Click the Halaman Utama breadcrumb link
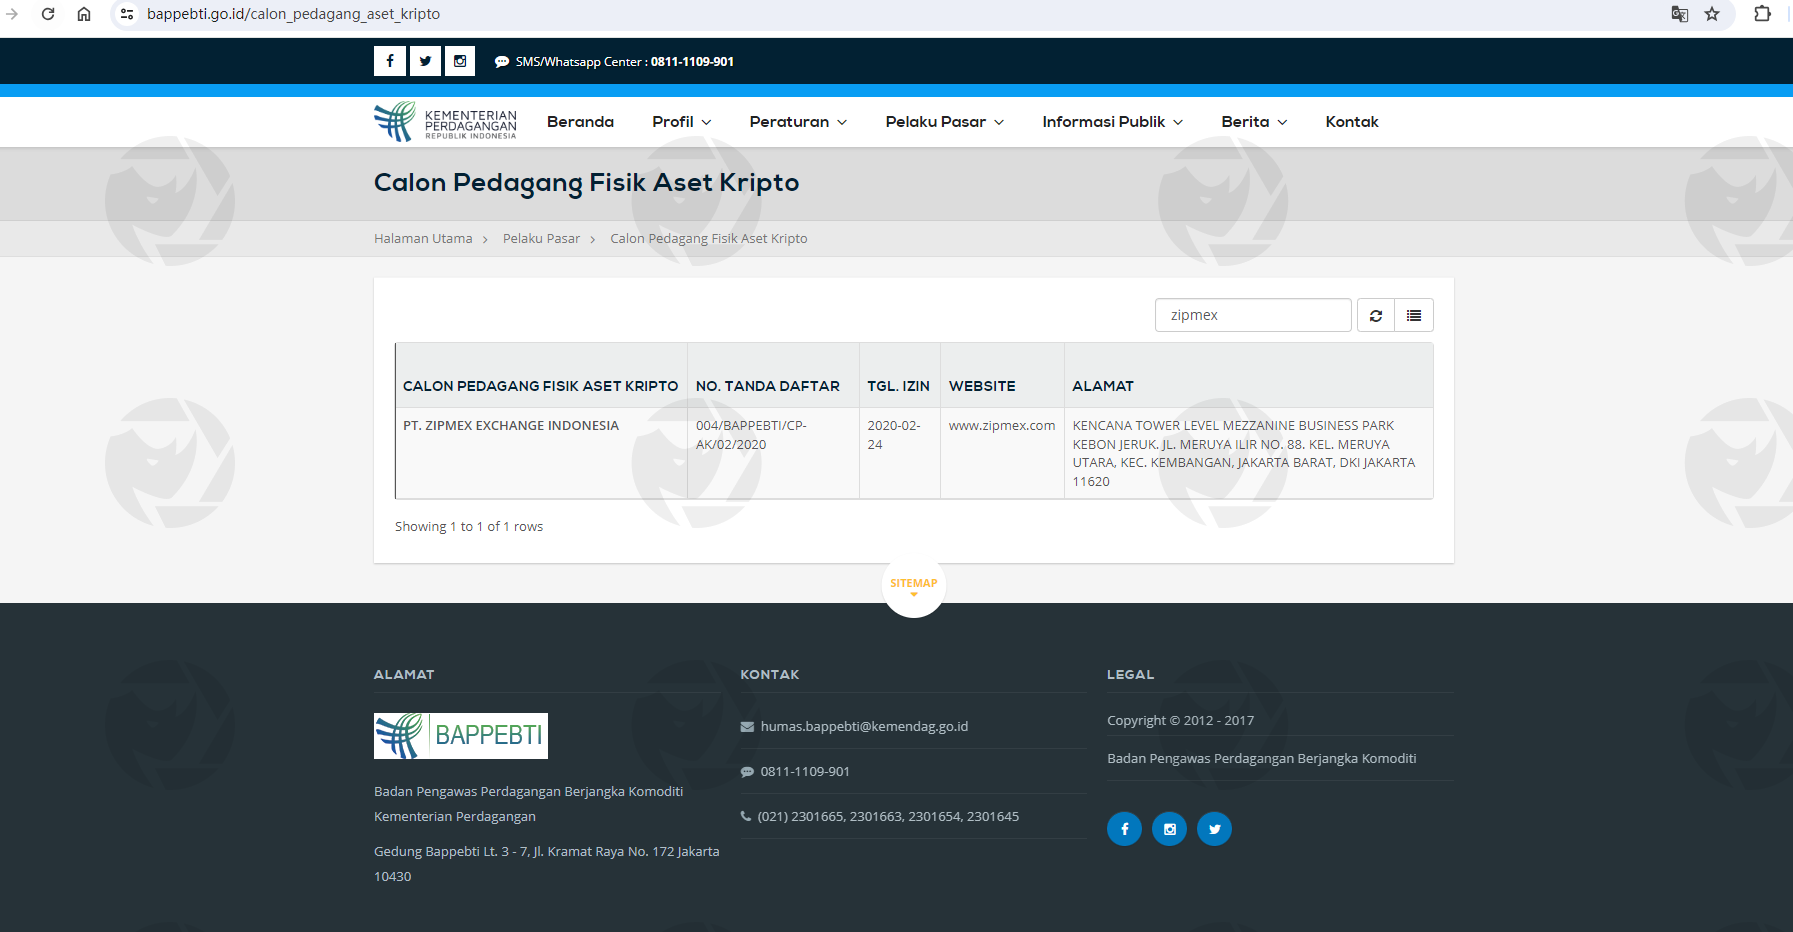1793x932 pixels. tap(423, 239)
